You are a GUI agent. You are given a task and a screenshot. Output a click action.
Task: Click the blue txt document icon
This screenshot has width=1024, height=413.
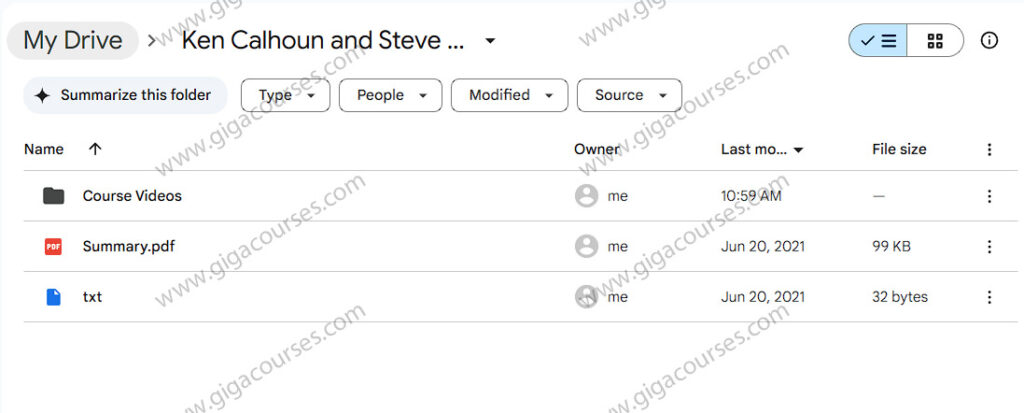(53, 297)
